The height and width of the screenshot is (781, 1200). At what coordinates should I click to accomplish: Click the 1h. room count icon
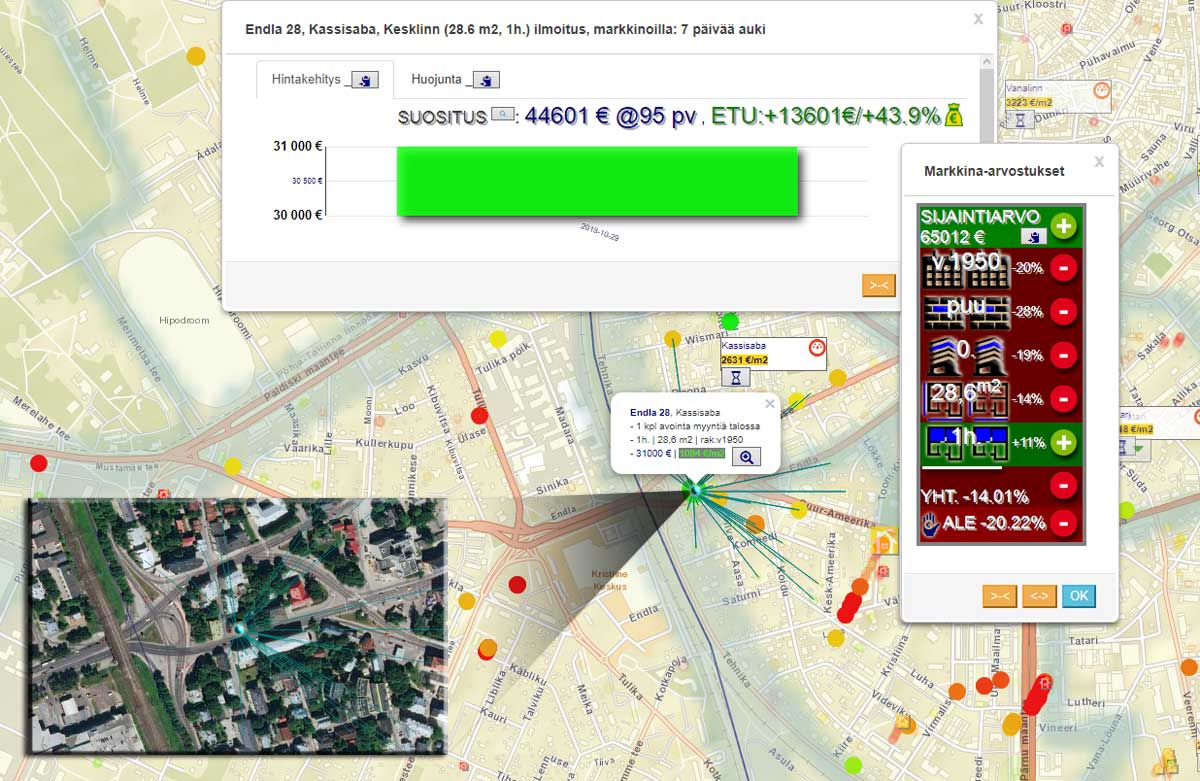[x=967, y=442]
